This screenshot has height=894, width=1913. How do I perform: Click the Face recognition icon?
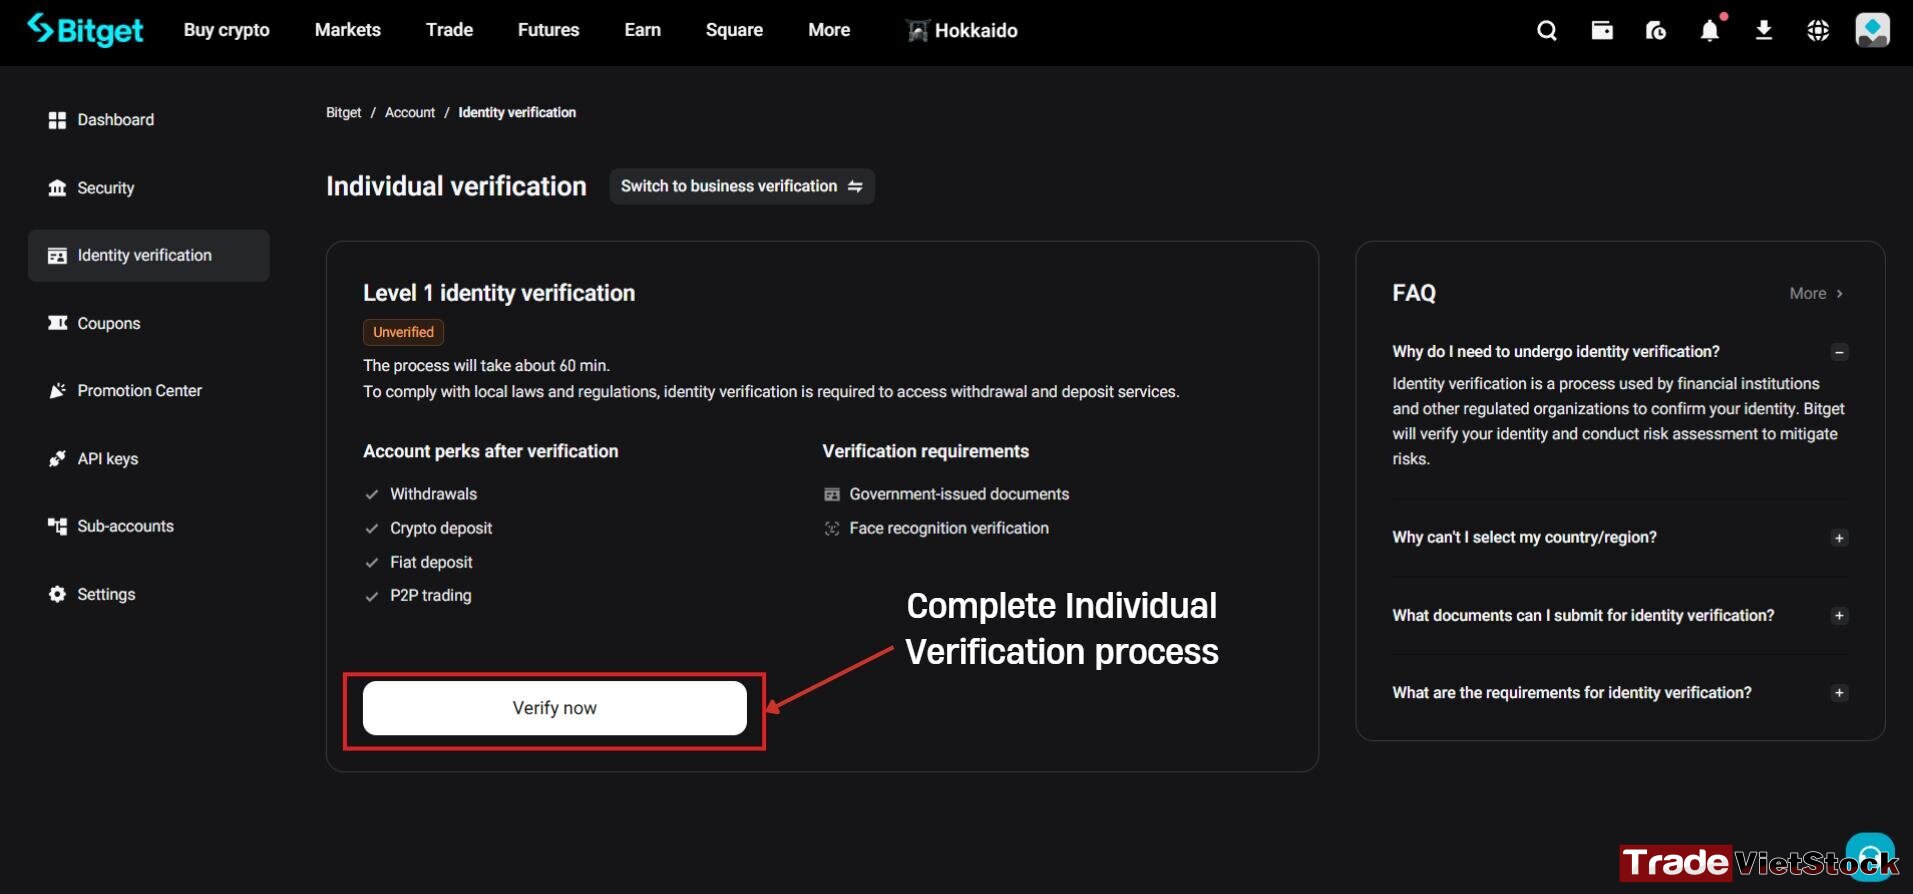[x=832, y=528]
